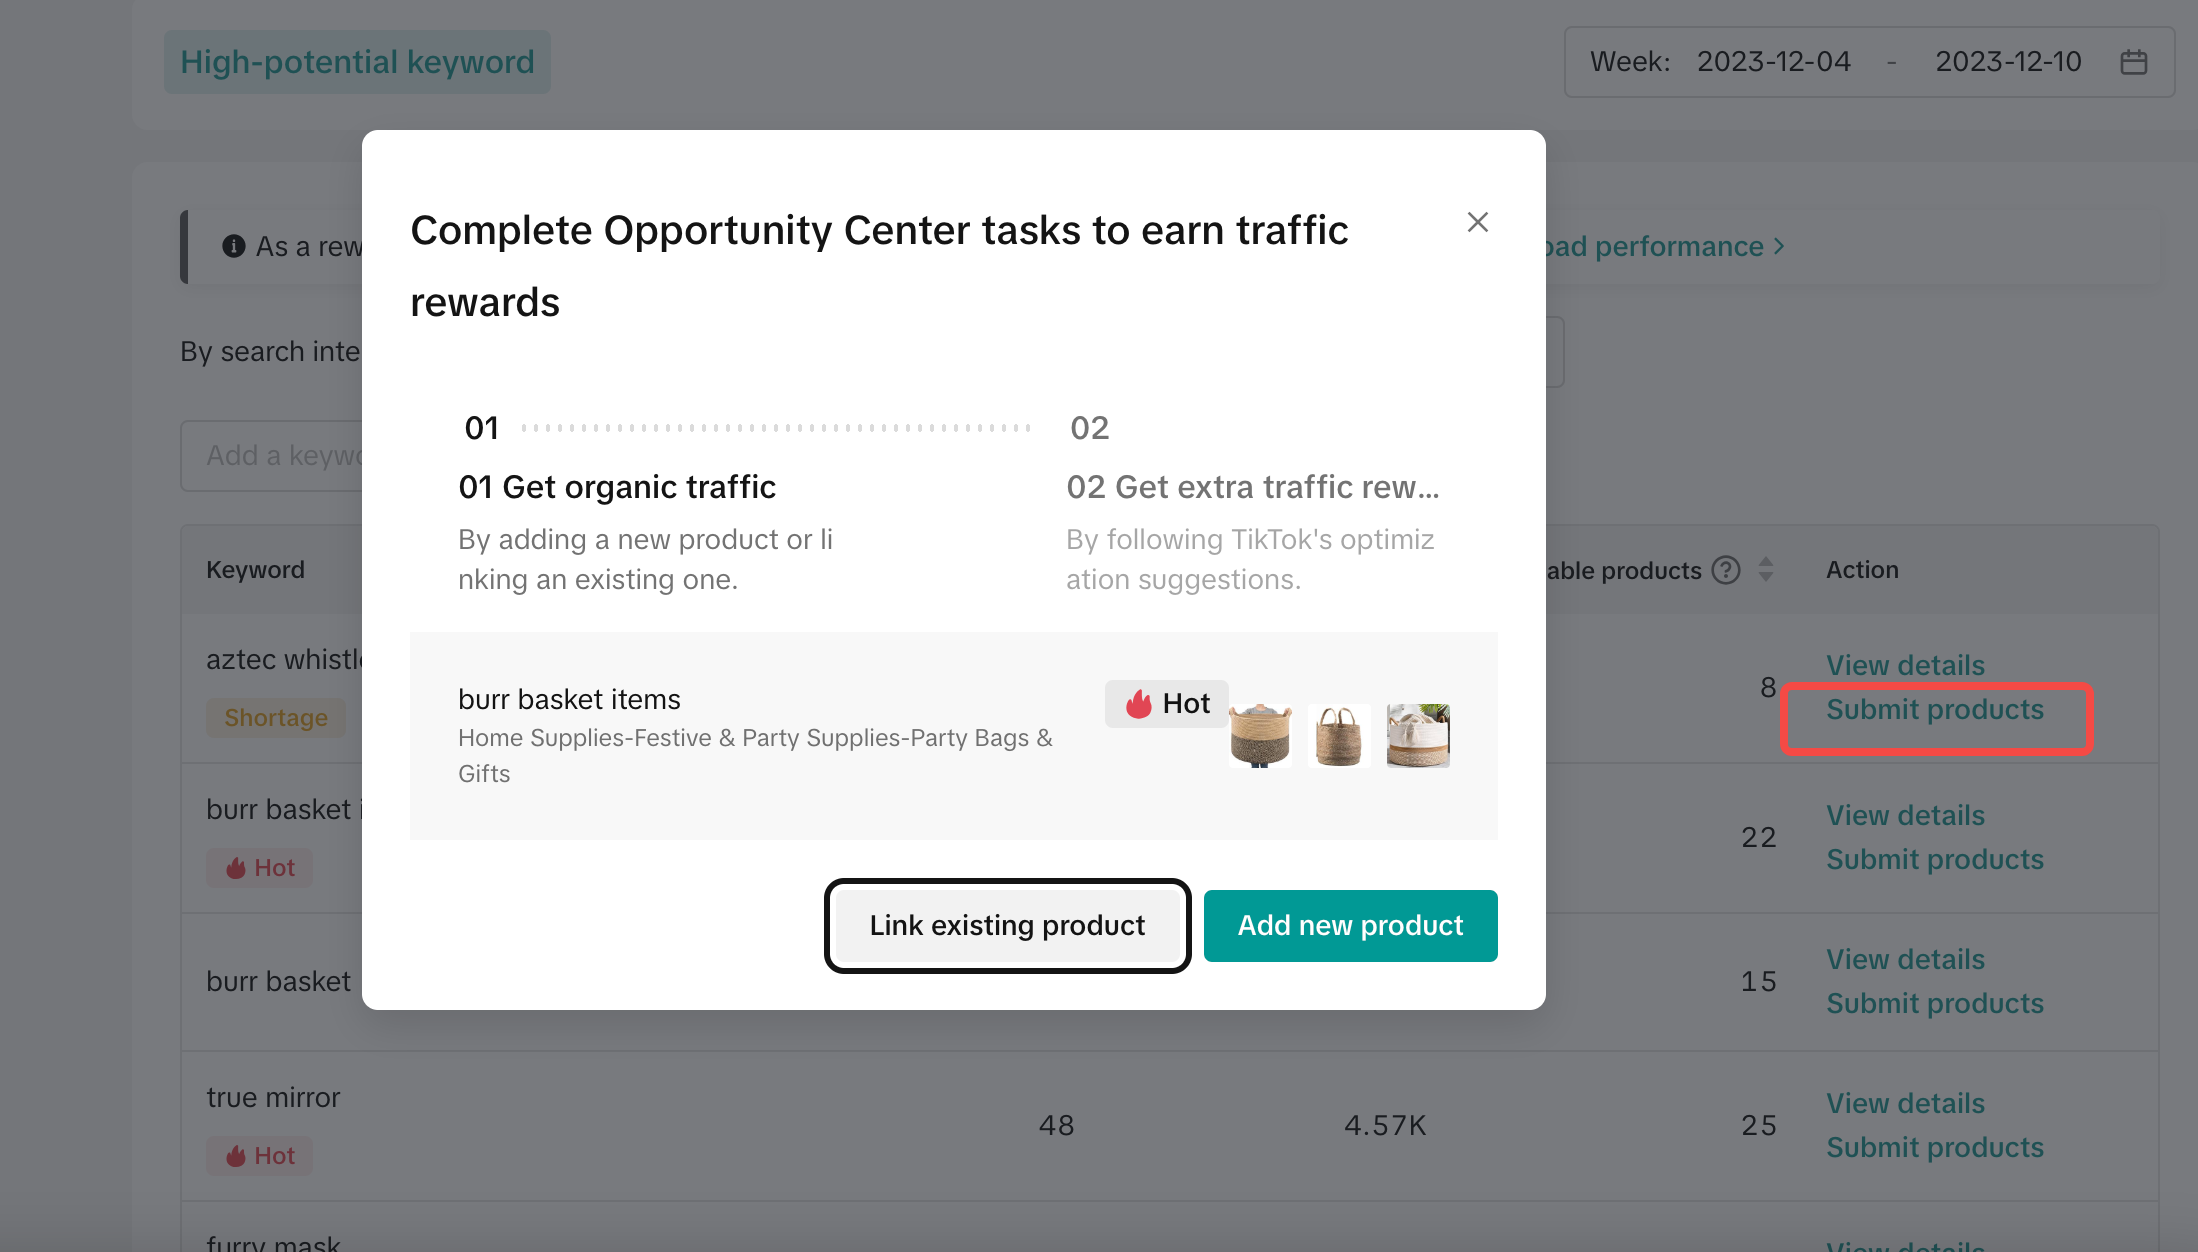2198x1252 pixels.
Task: Click Submit products for aztec whistle
Action: [x=1934, y=710]
